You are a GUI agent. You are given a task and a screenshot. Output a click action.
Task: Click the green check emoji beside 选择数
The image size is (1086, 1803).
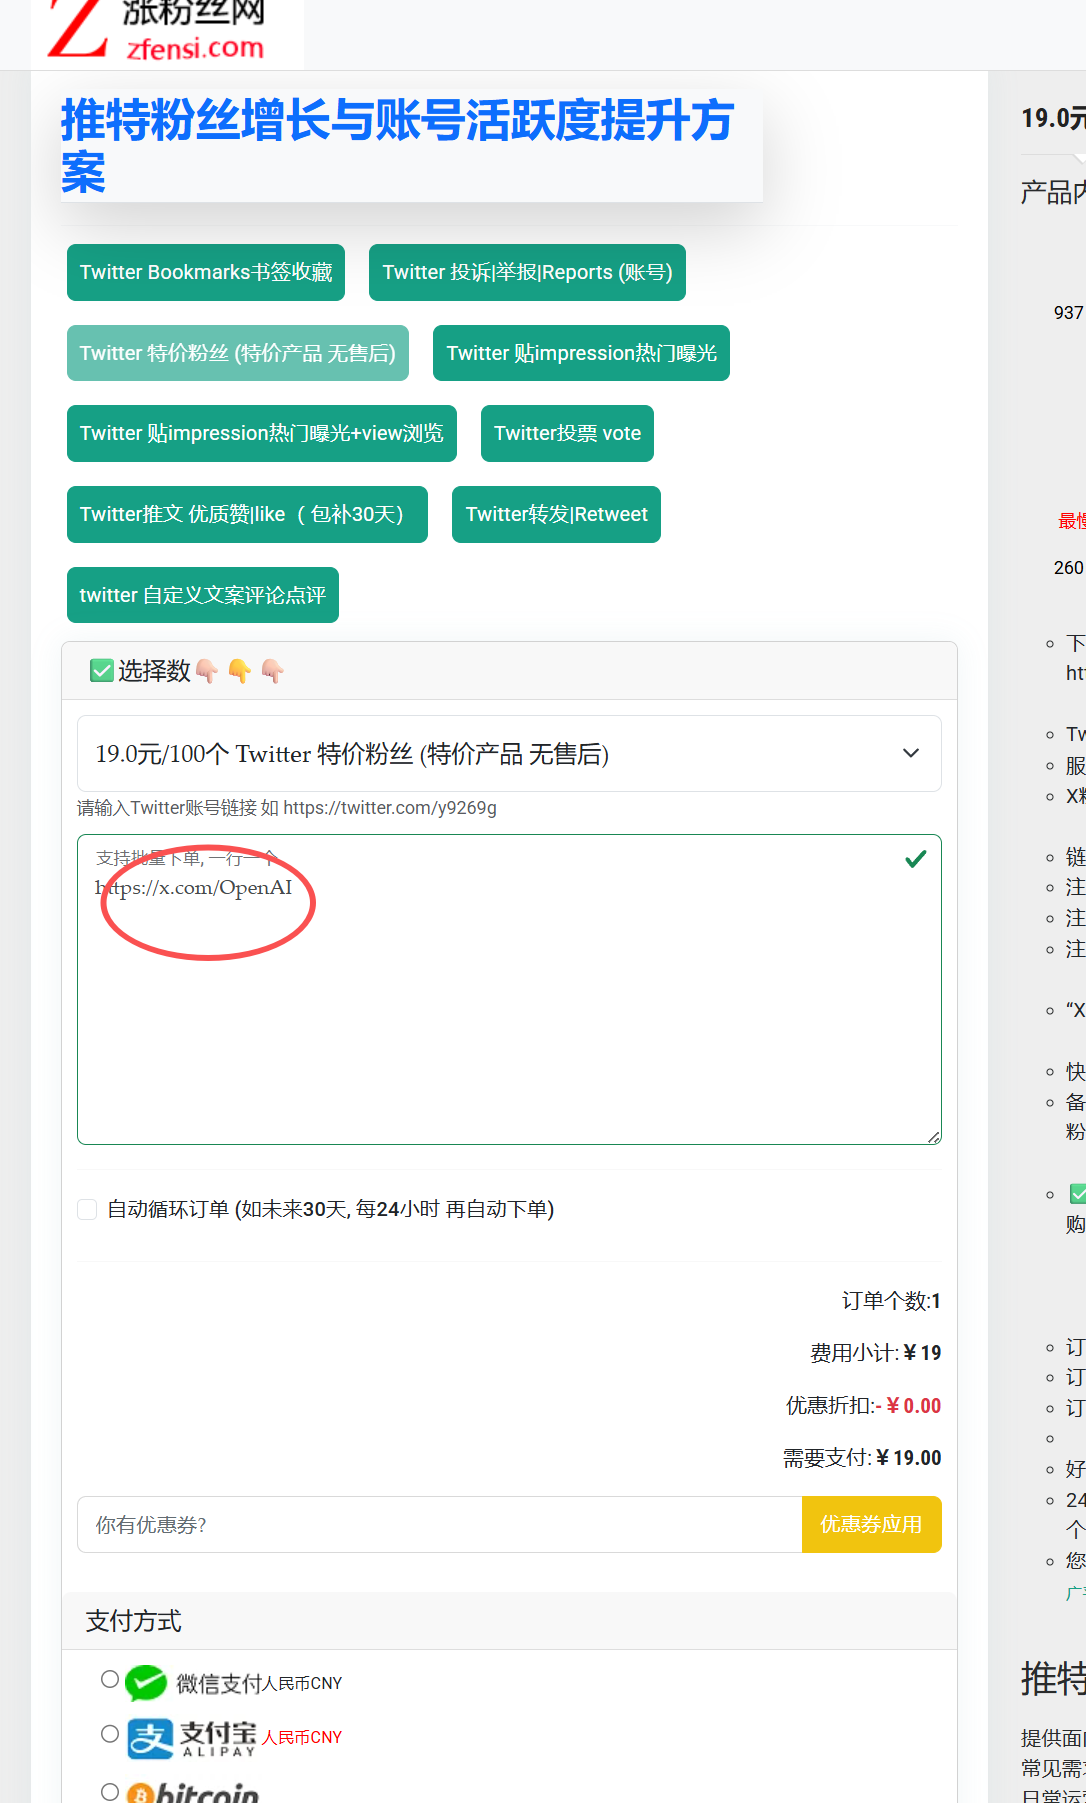click(101, 671)
